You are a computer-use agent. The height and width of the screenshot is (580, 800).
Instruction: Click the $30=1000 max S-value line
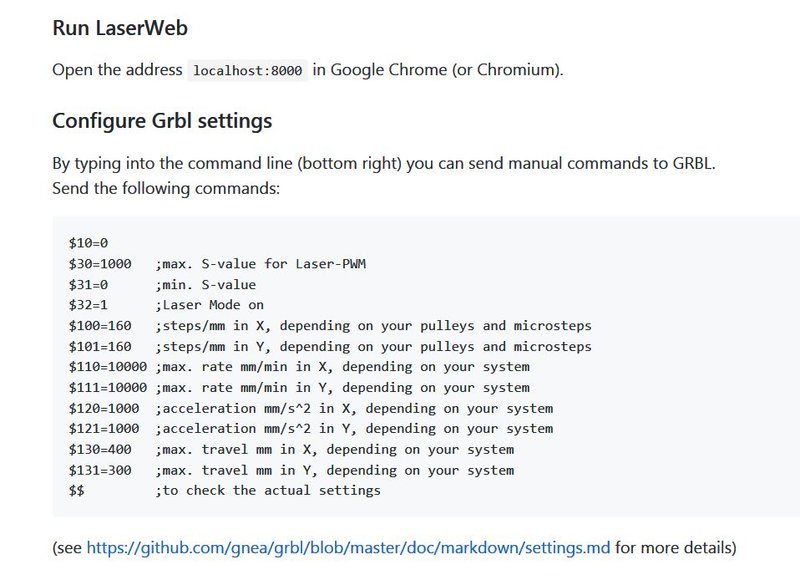pyautogui.click(x=217, y=264)
